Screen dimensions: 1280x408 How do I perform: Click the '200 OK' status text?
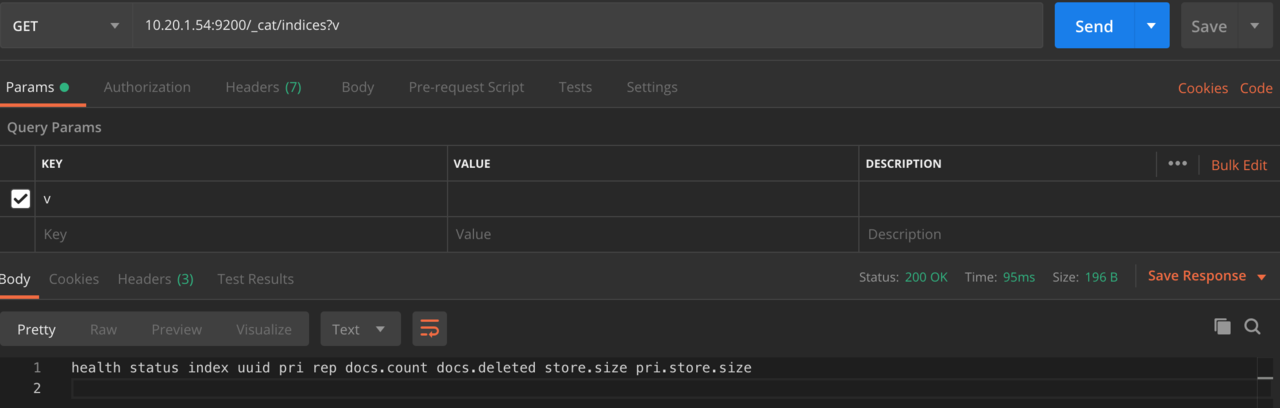pos(926,277)
